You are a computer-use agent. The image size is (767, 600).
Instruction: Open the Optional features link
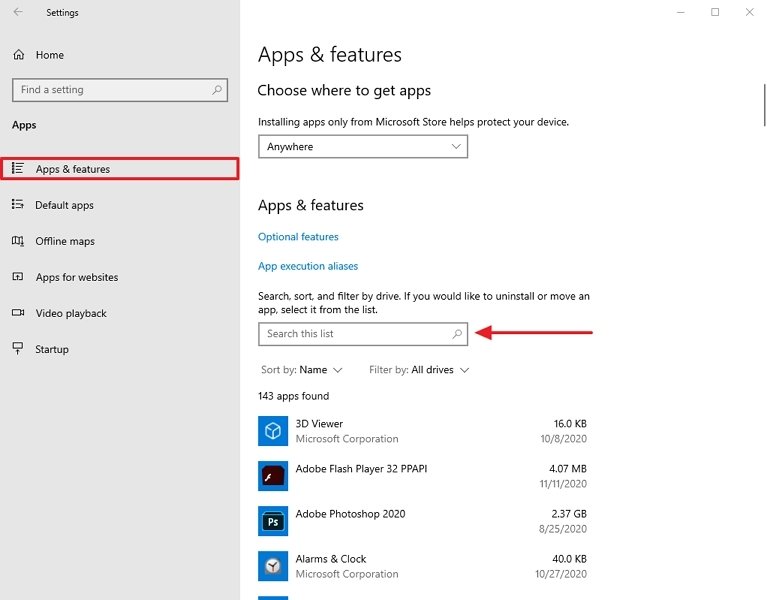pos(298,237)
